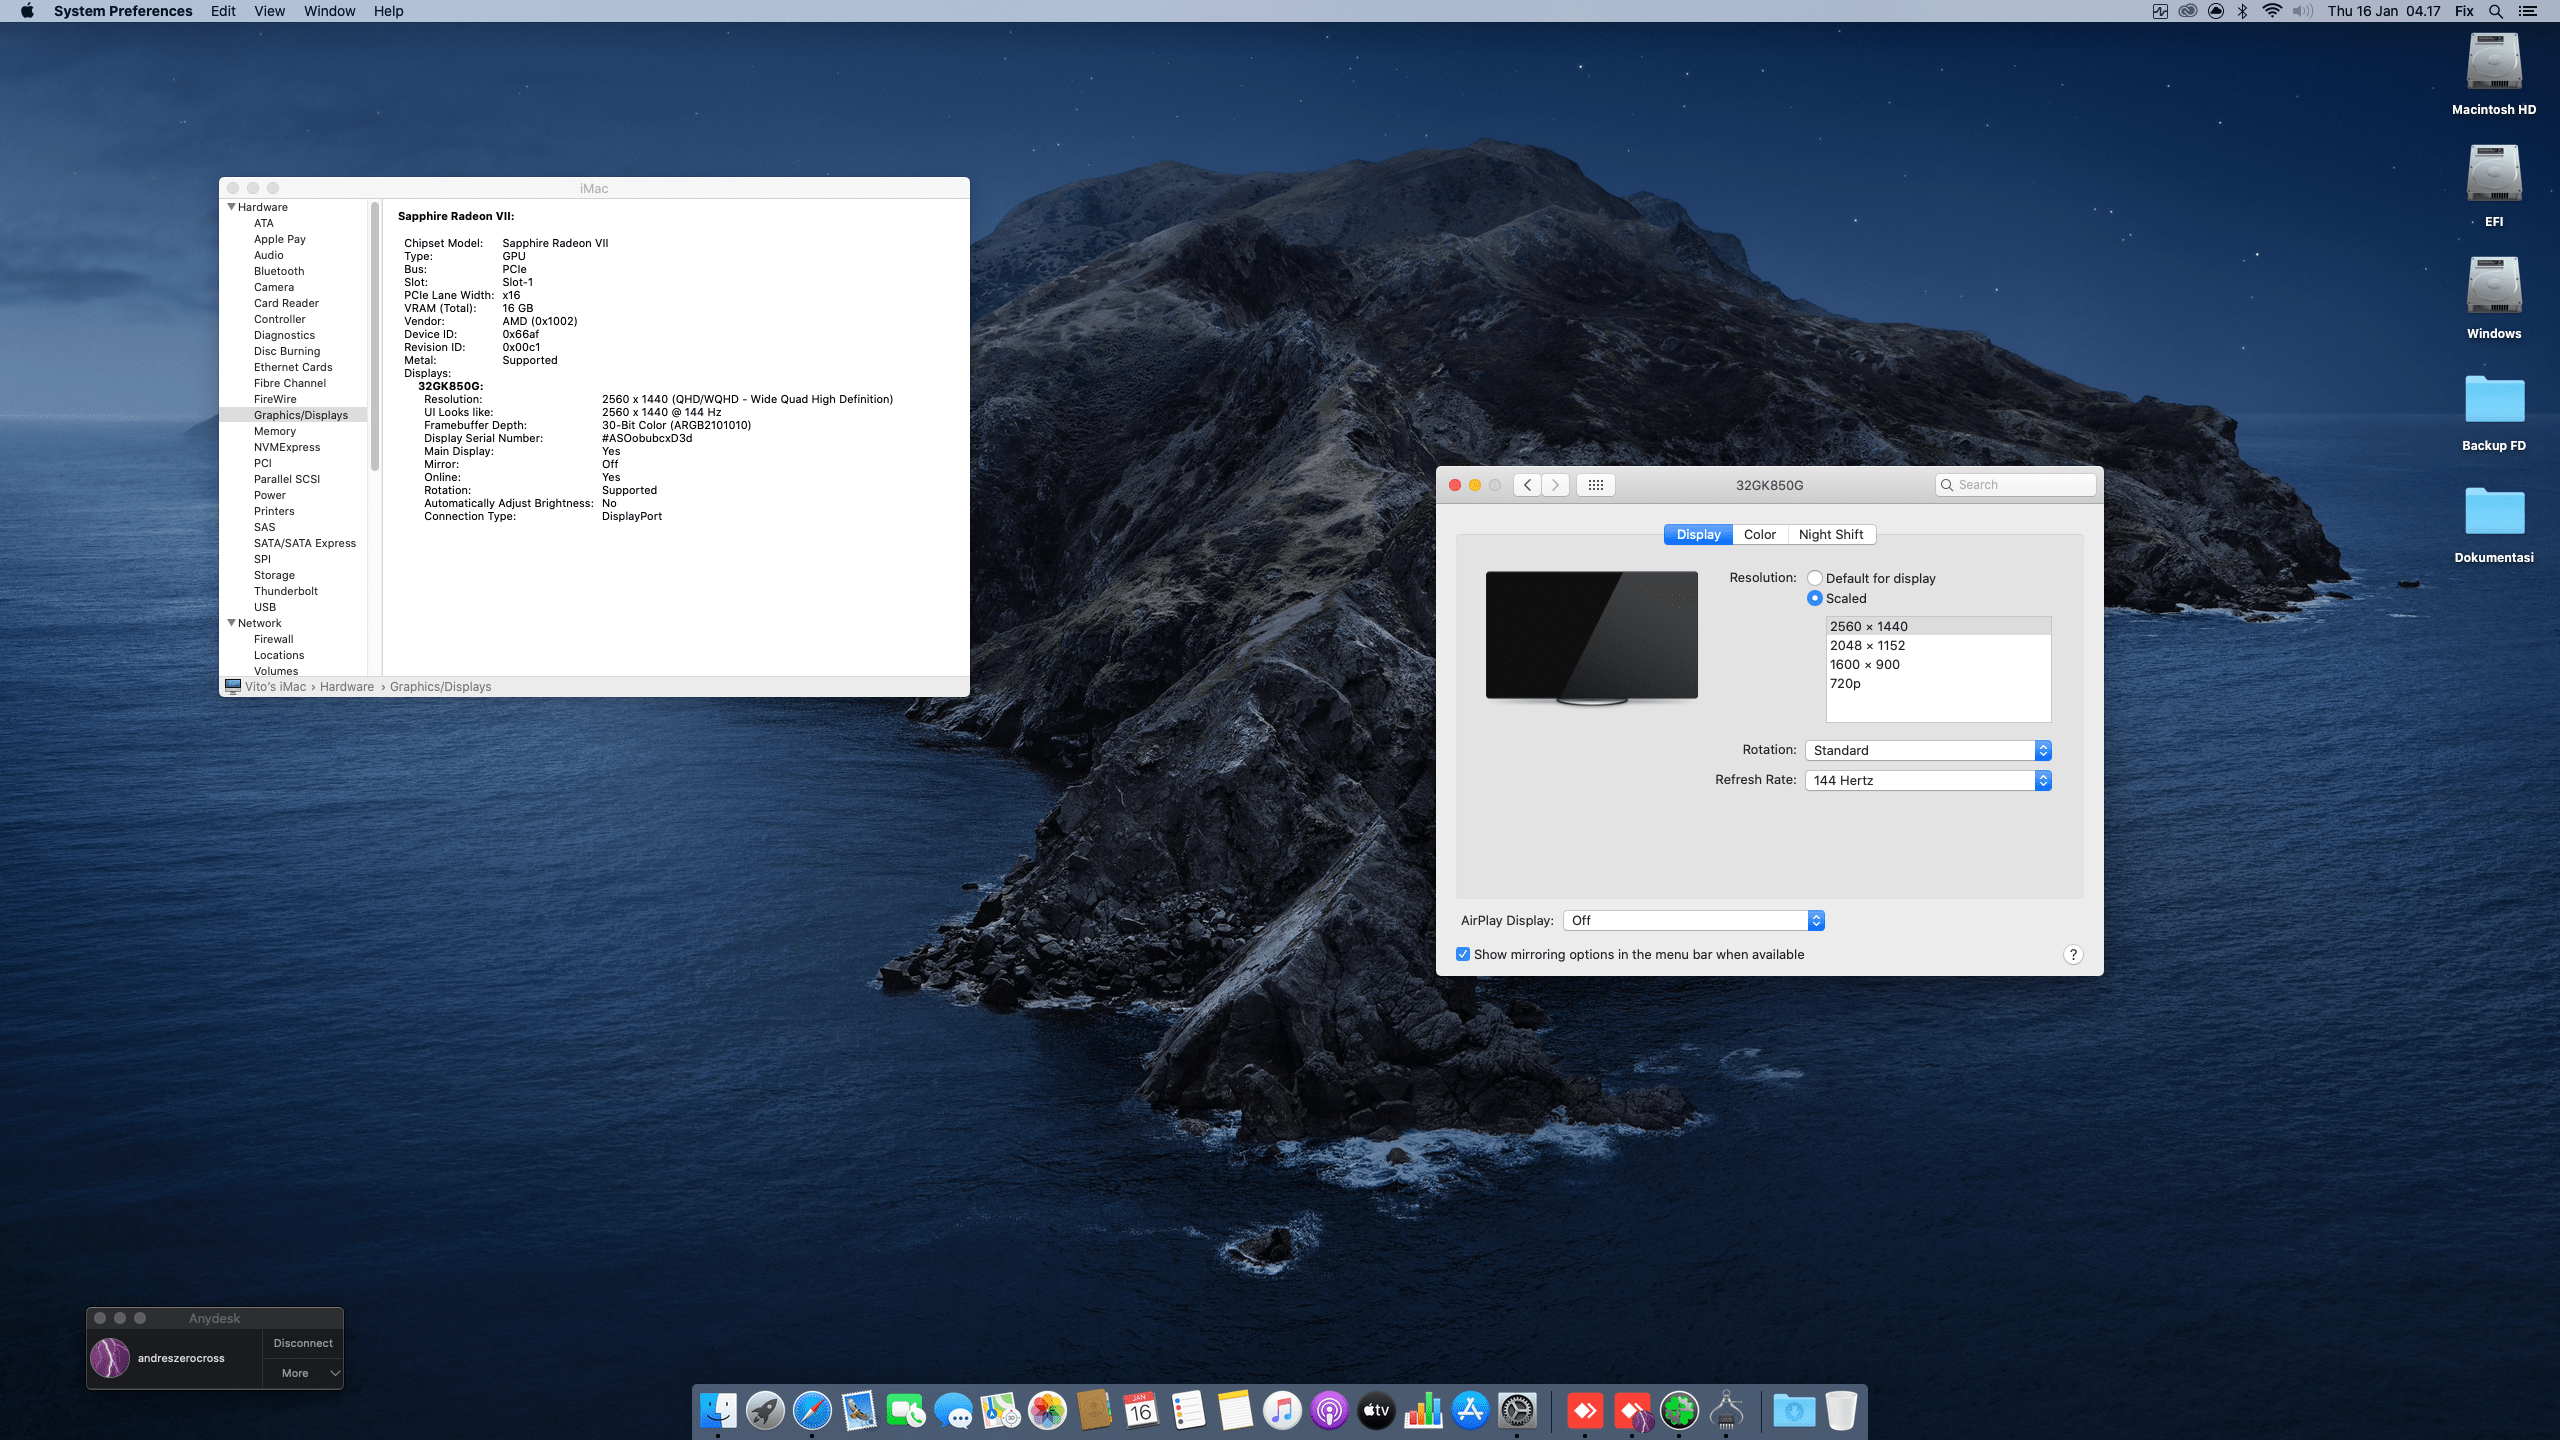Click the Show All grid icon
The width and height of the screenshot is (2560, 1440).
coord(1595,485)
